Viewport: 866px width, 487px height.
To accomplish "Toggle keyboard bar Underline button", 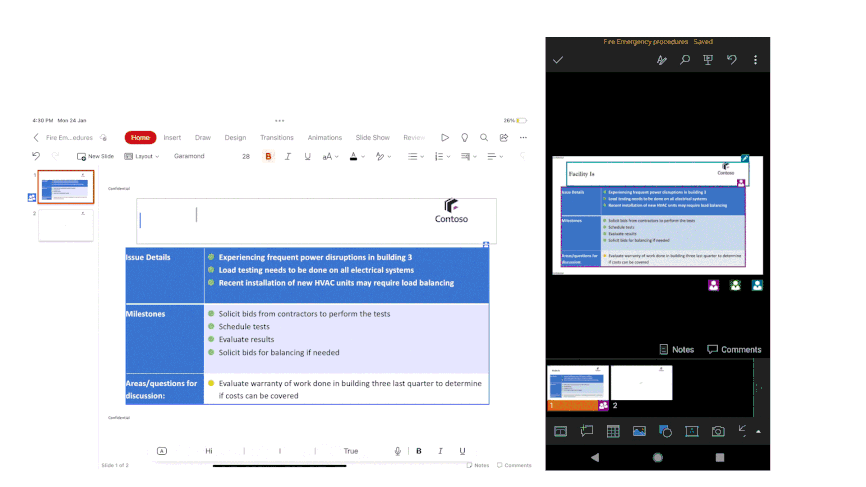I will 462,451.
